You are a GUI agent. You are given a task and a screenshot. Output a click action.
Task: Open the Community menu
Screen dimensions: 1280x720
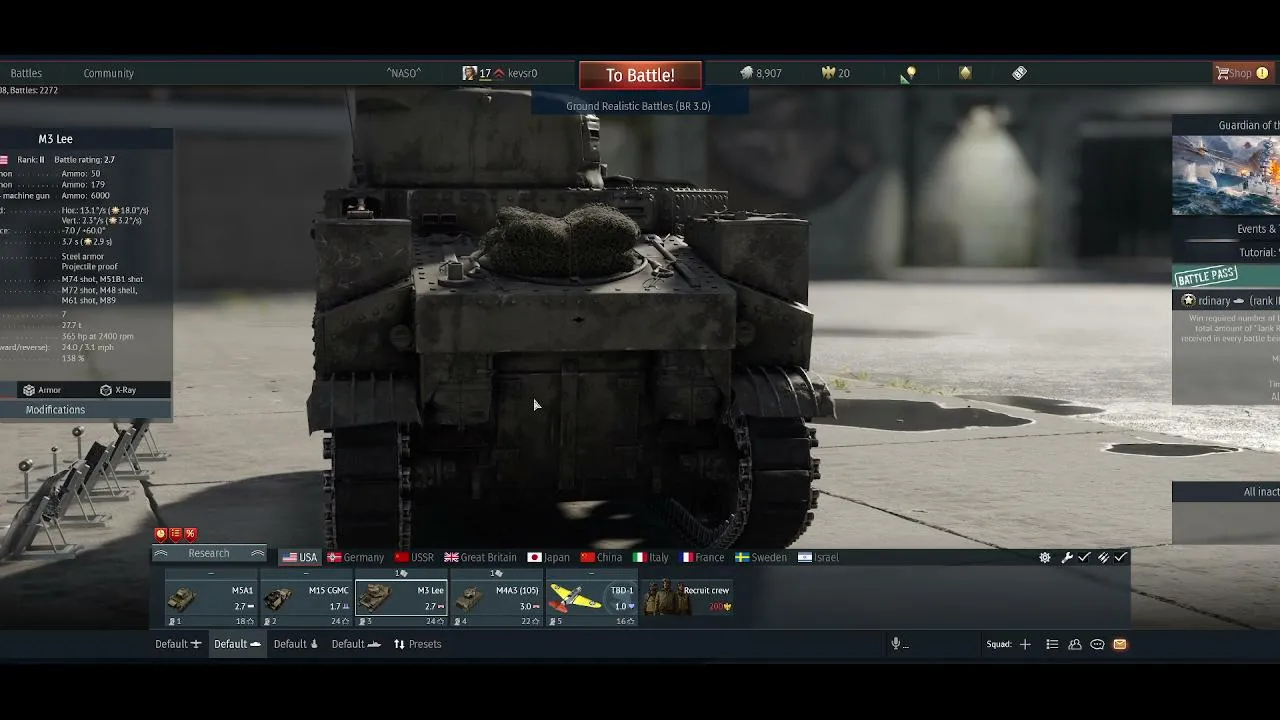coord(109,73)
